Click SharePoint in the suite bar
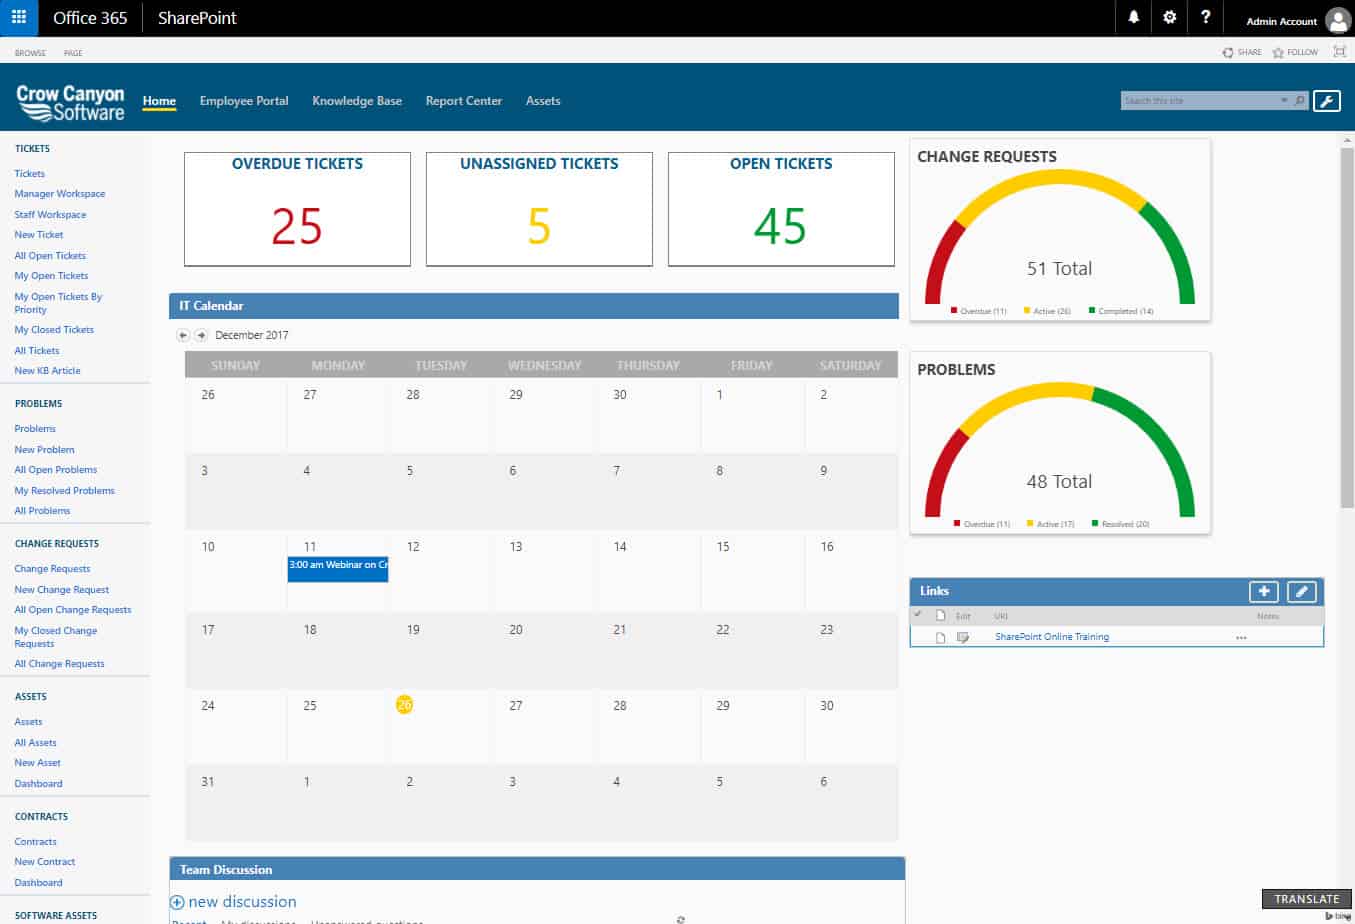Viewport: 1355px width, 924px height. tap(197, 18)
